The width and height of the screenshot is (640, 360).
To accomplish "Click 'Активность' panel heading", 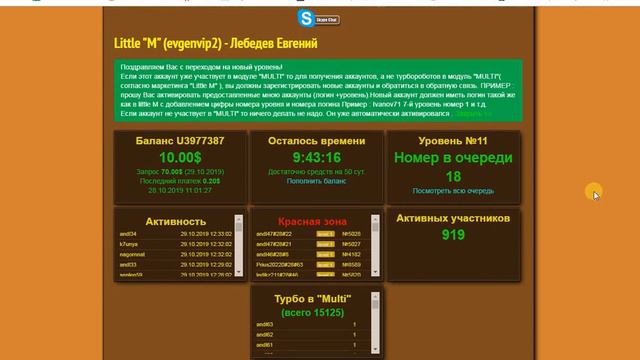I will (176, 222).
